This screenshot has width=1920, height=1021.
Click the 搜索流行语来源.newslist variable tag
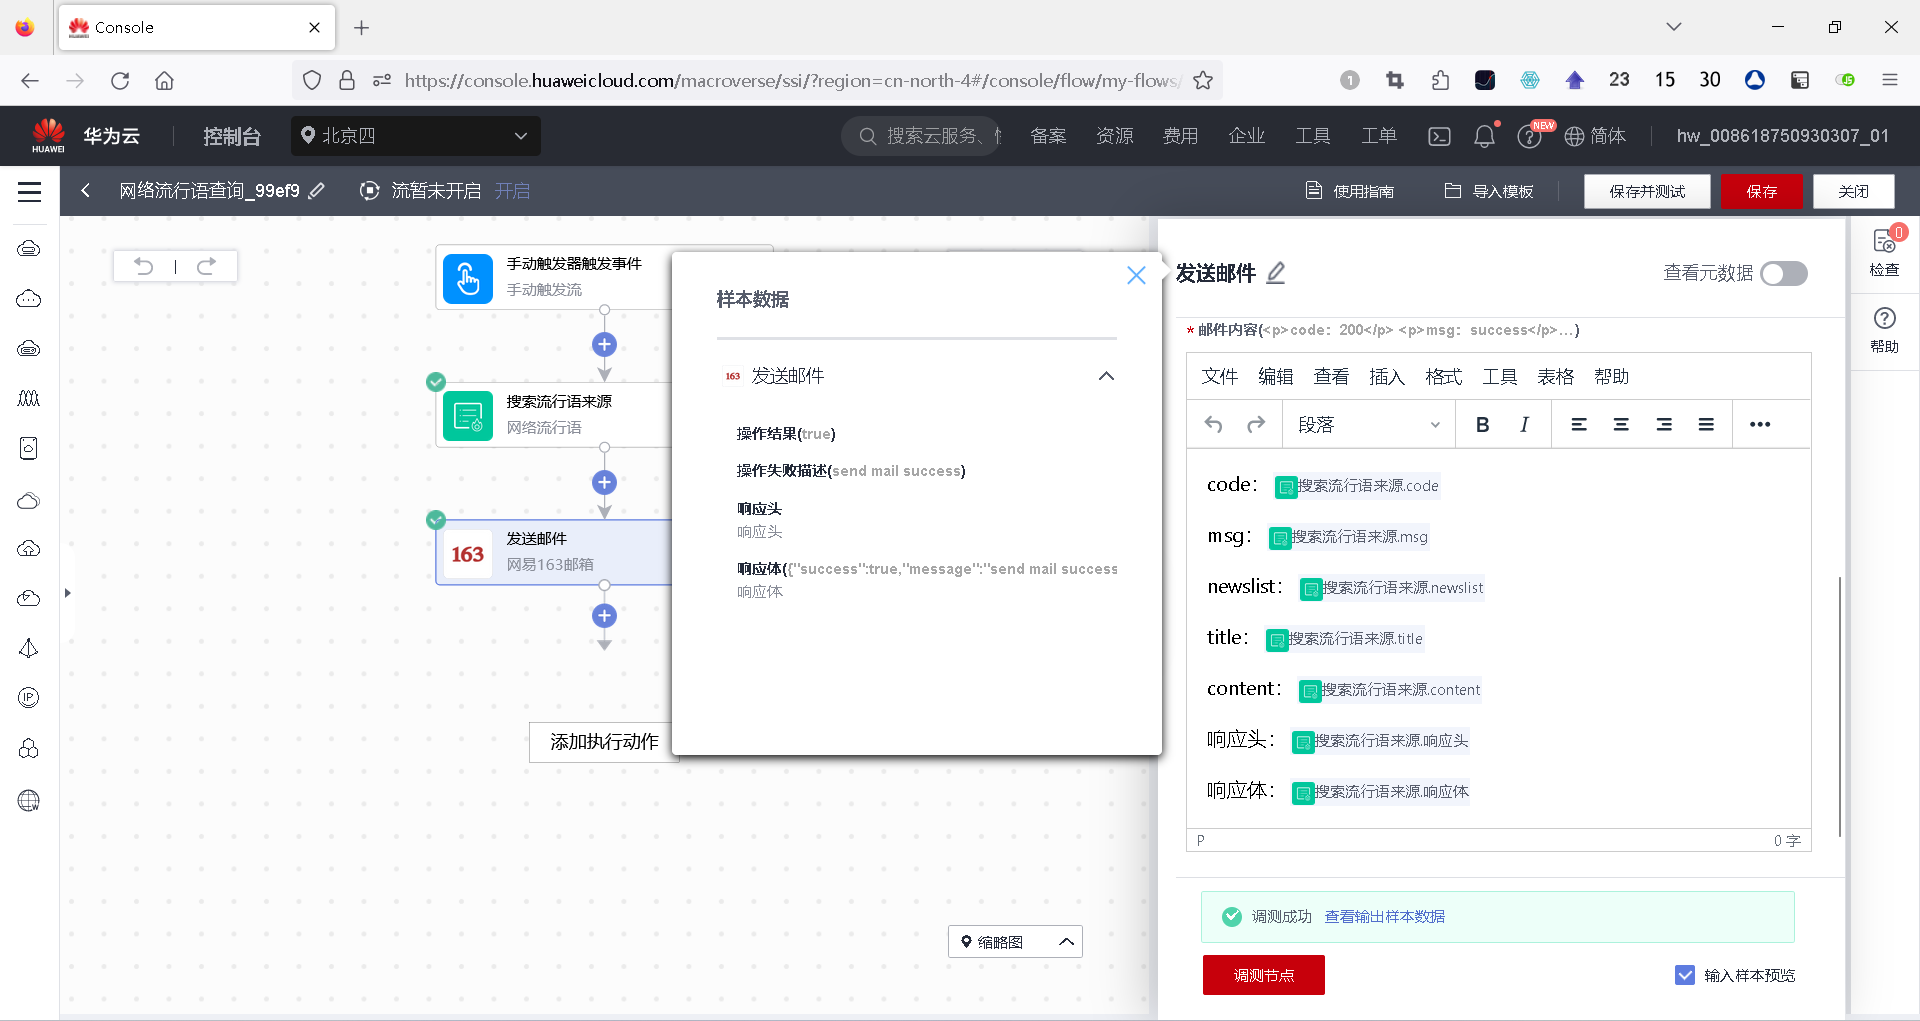(x=1392, y=588)
